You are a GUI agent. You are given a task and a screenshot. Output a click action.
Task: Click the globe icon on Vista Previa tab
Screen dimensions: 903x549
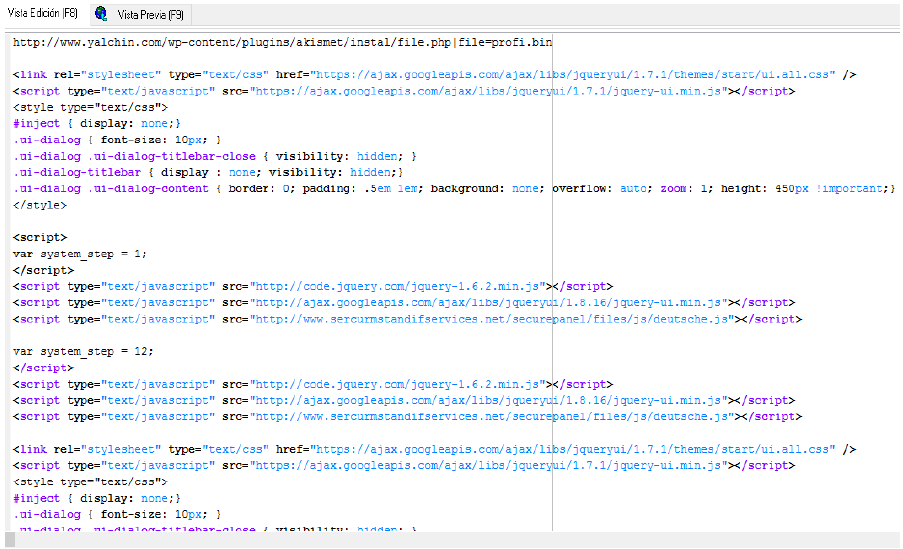101,14
